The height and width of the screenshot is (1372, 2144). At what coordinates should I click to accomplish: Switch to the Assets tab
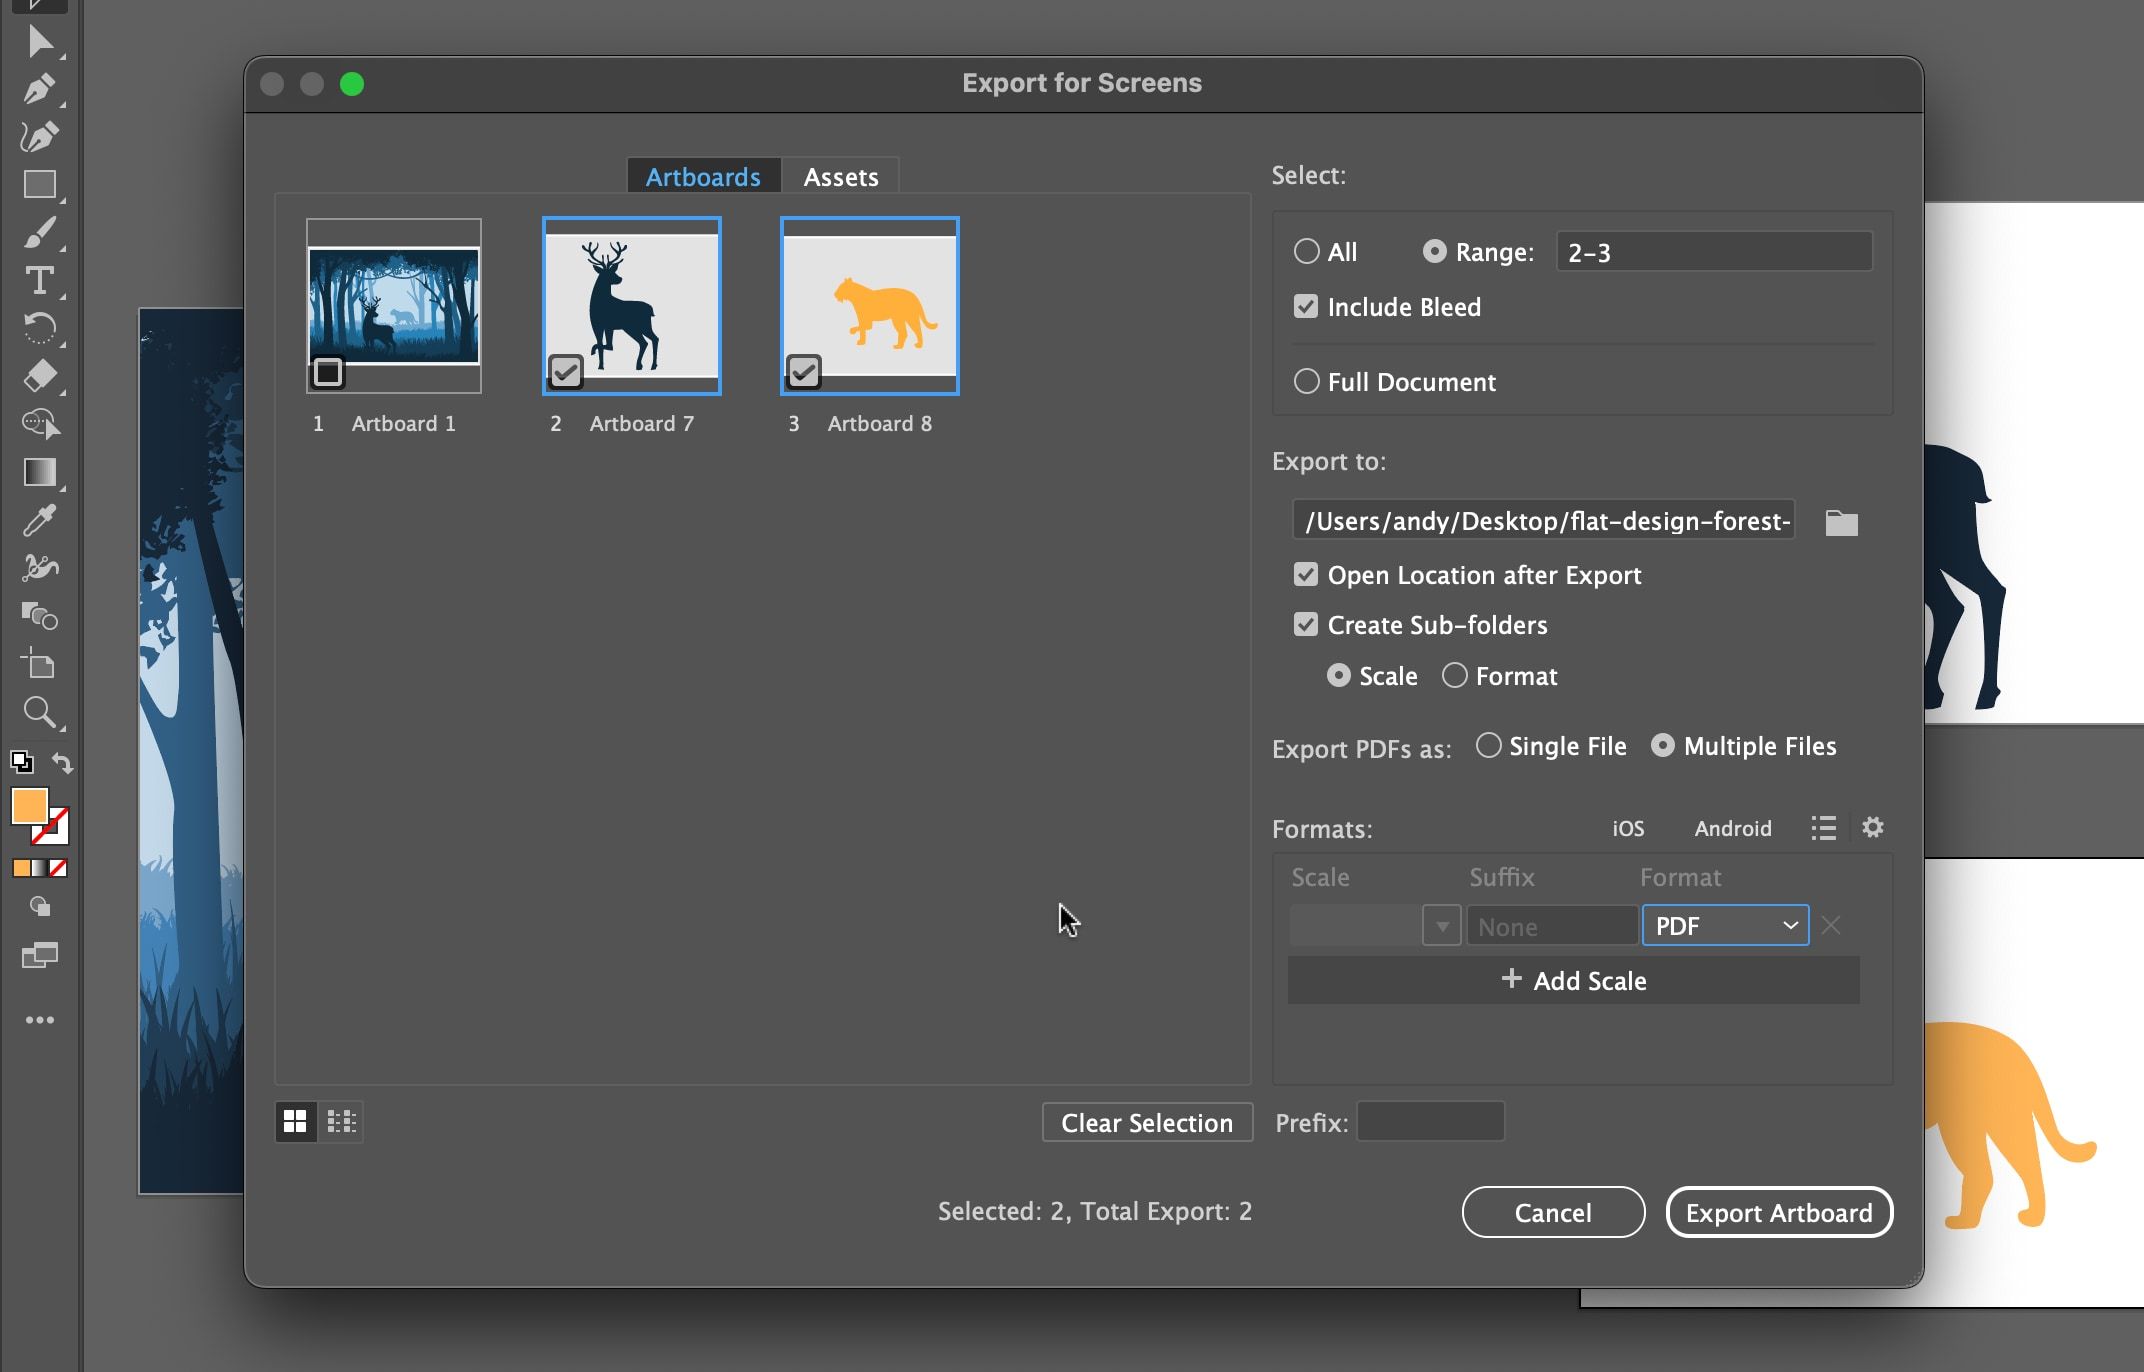pyautogui.click(x=841, y=176)
